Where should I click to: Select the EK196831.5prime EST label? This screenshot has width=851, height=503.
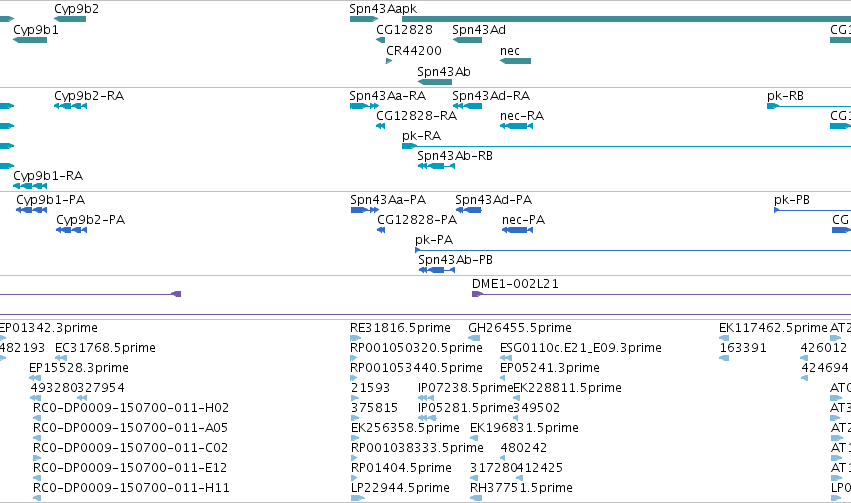(524, 428)
